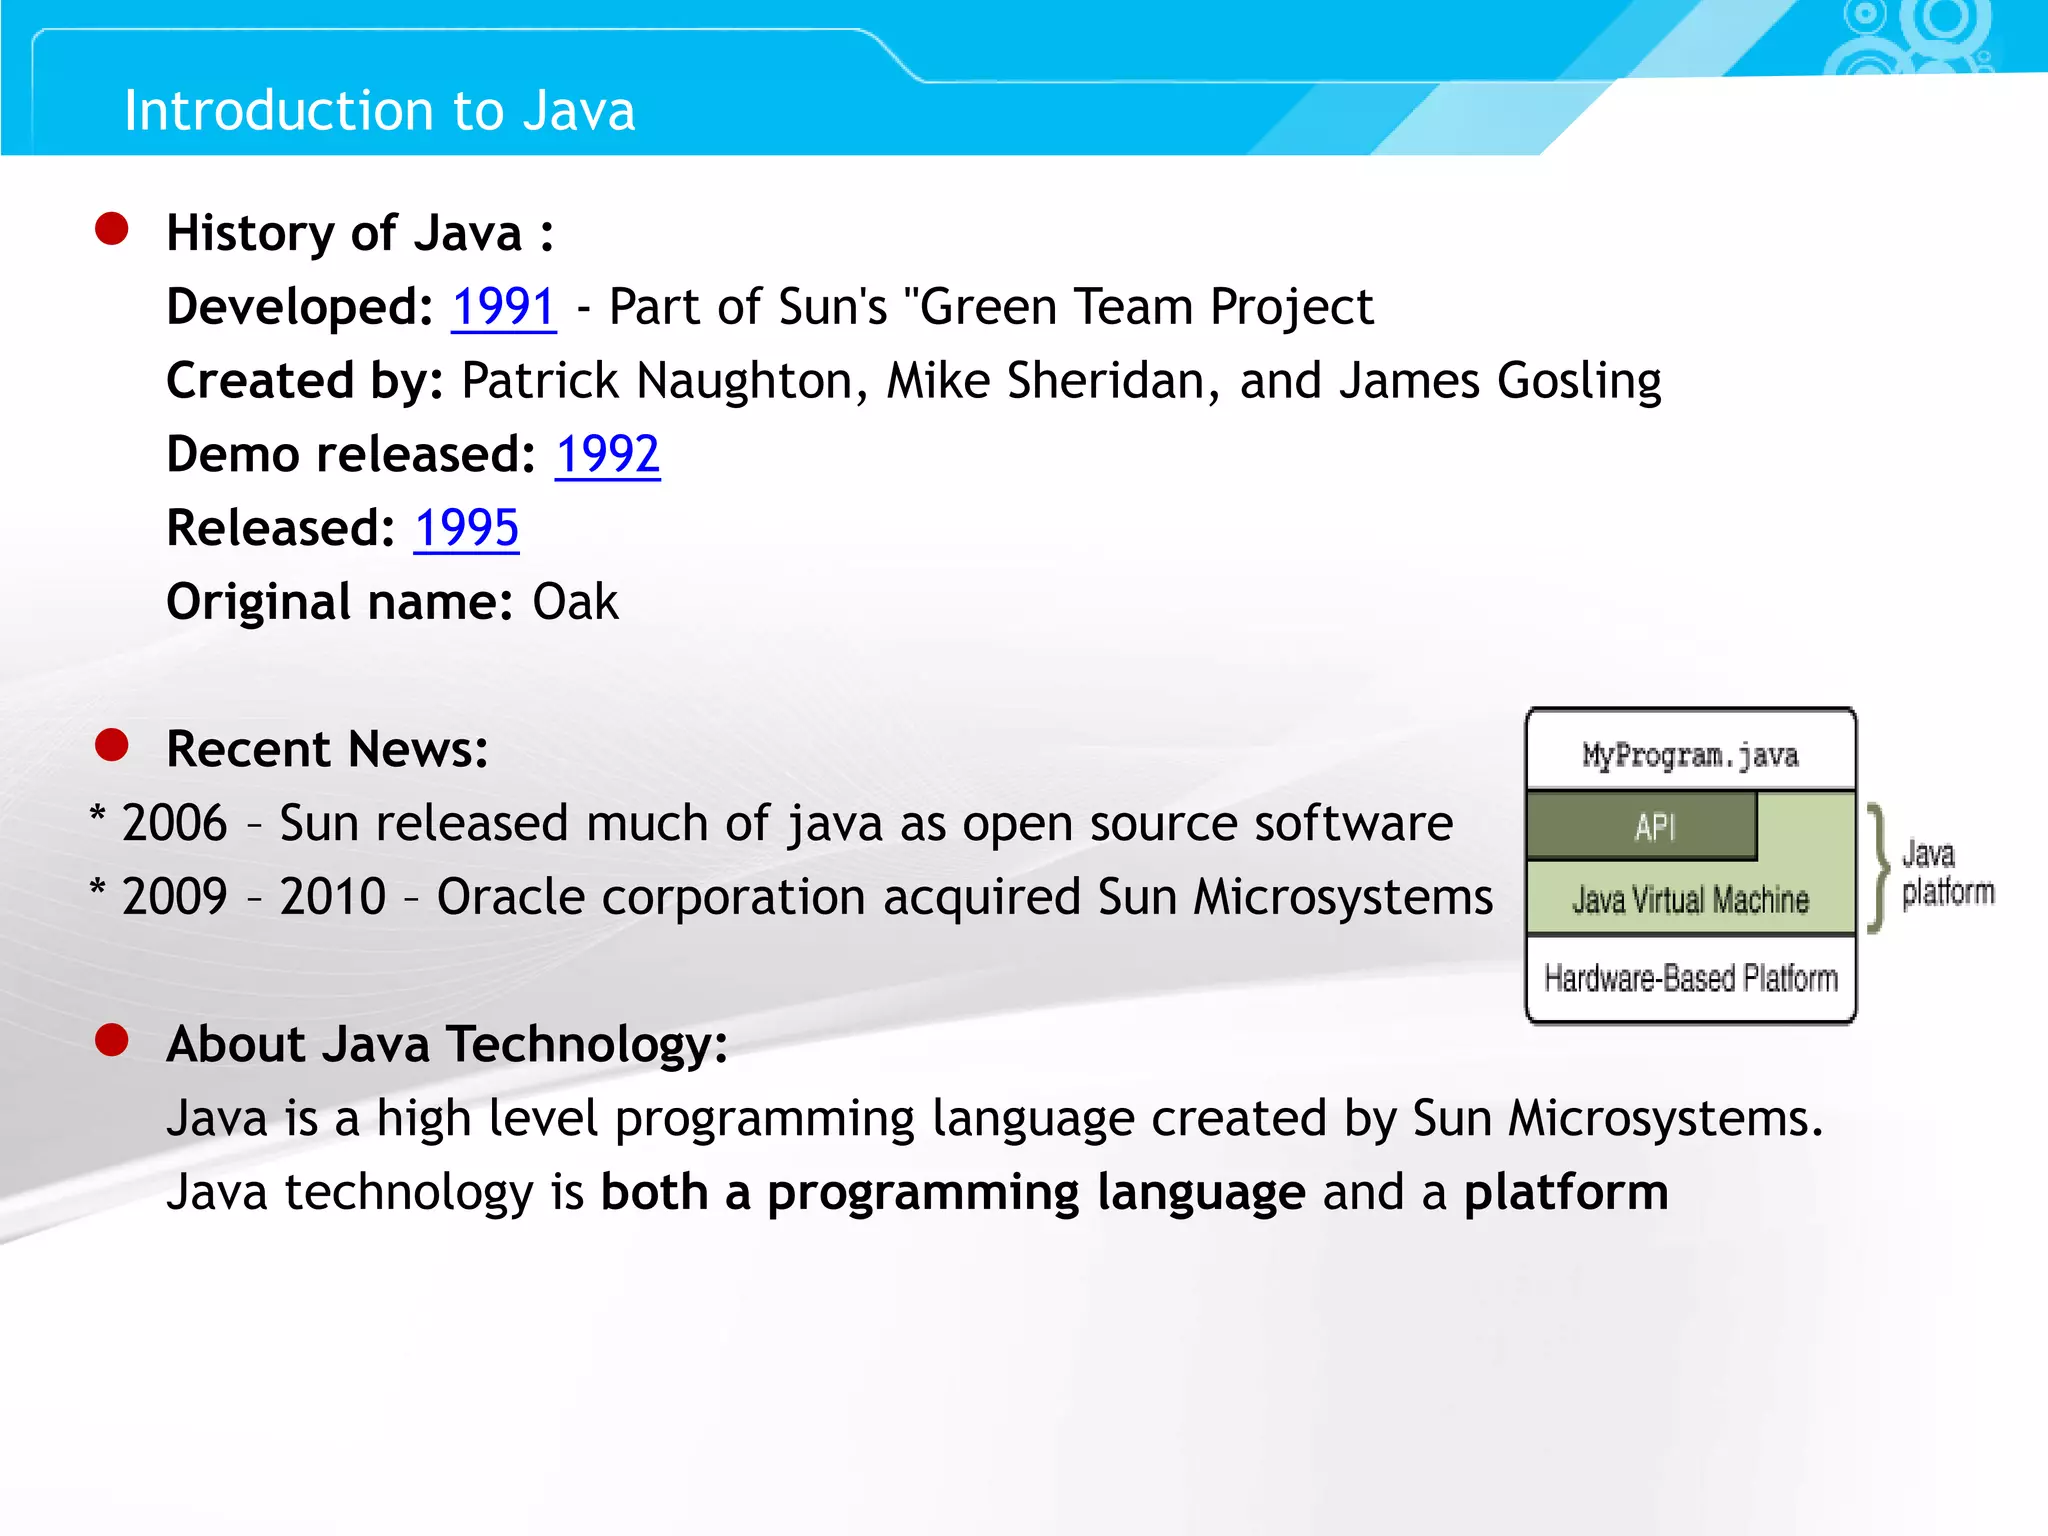Image resolution: width=2048 pixels, height=1536 pixels.
Task: Click the API block in the diagram
Action: click(1642, 827)
